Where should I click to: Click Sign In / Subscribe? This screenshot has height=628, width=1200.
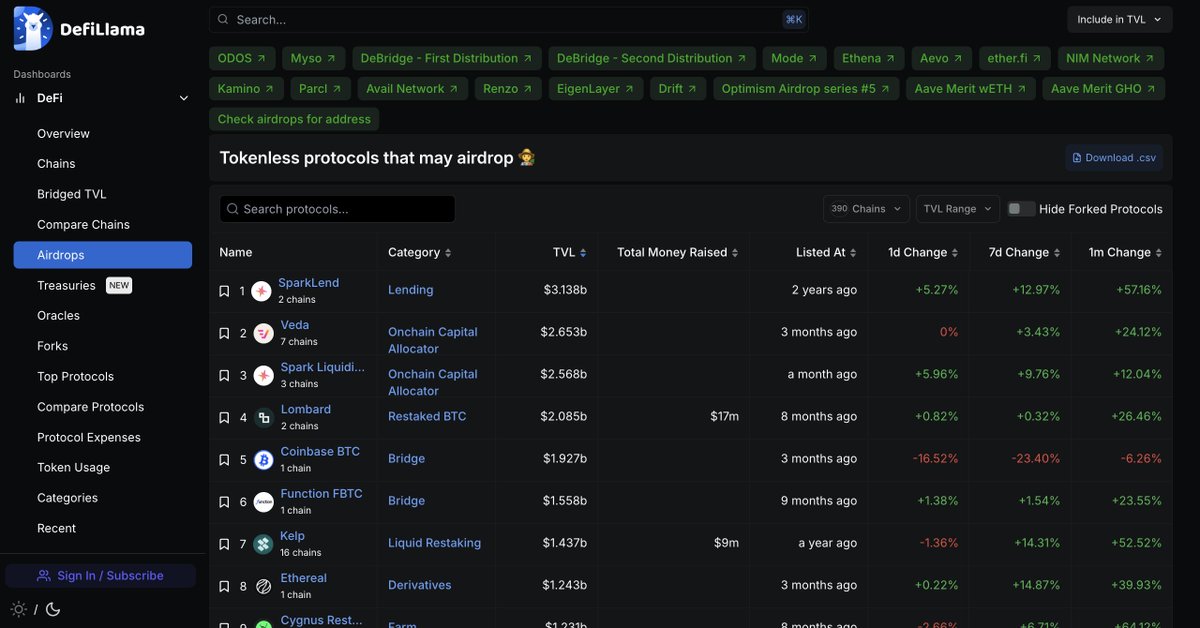(x=100, y=575)
